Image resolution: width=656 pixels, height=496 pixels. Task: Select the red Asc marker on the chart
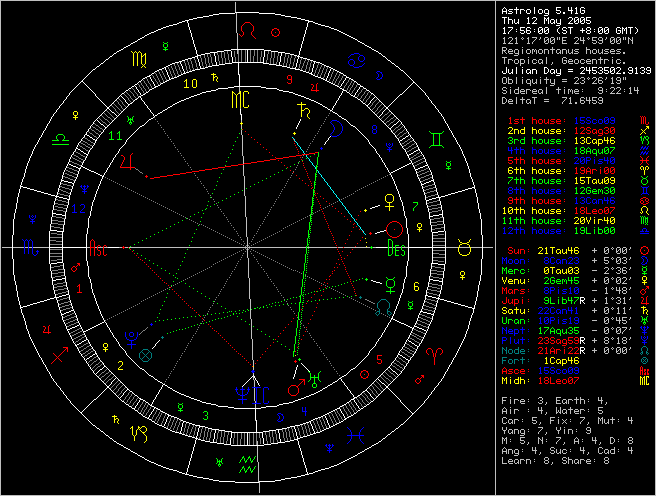click(x=100, y=247)
